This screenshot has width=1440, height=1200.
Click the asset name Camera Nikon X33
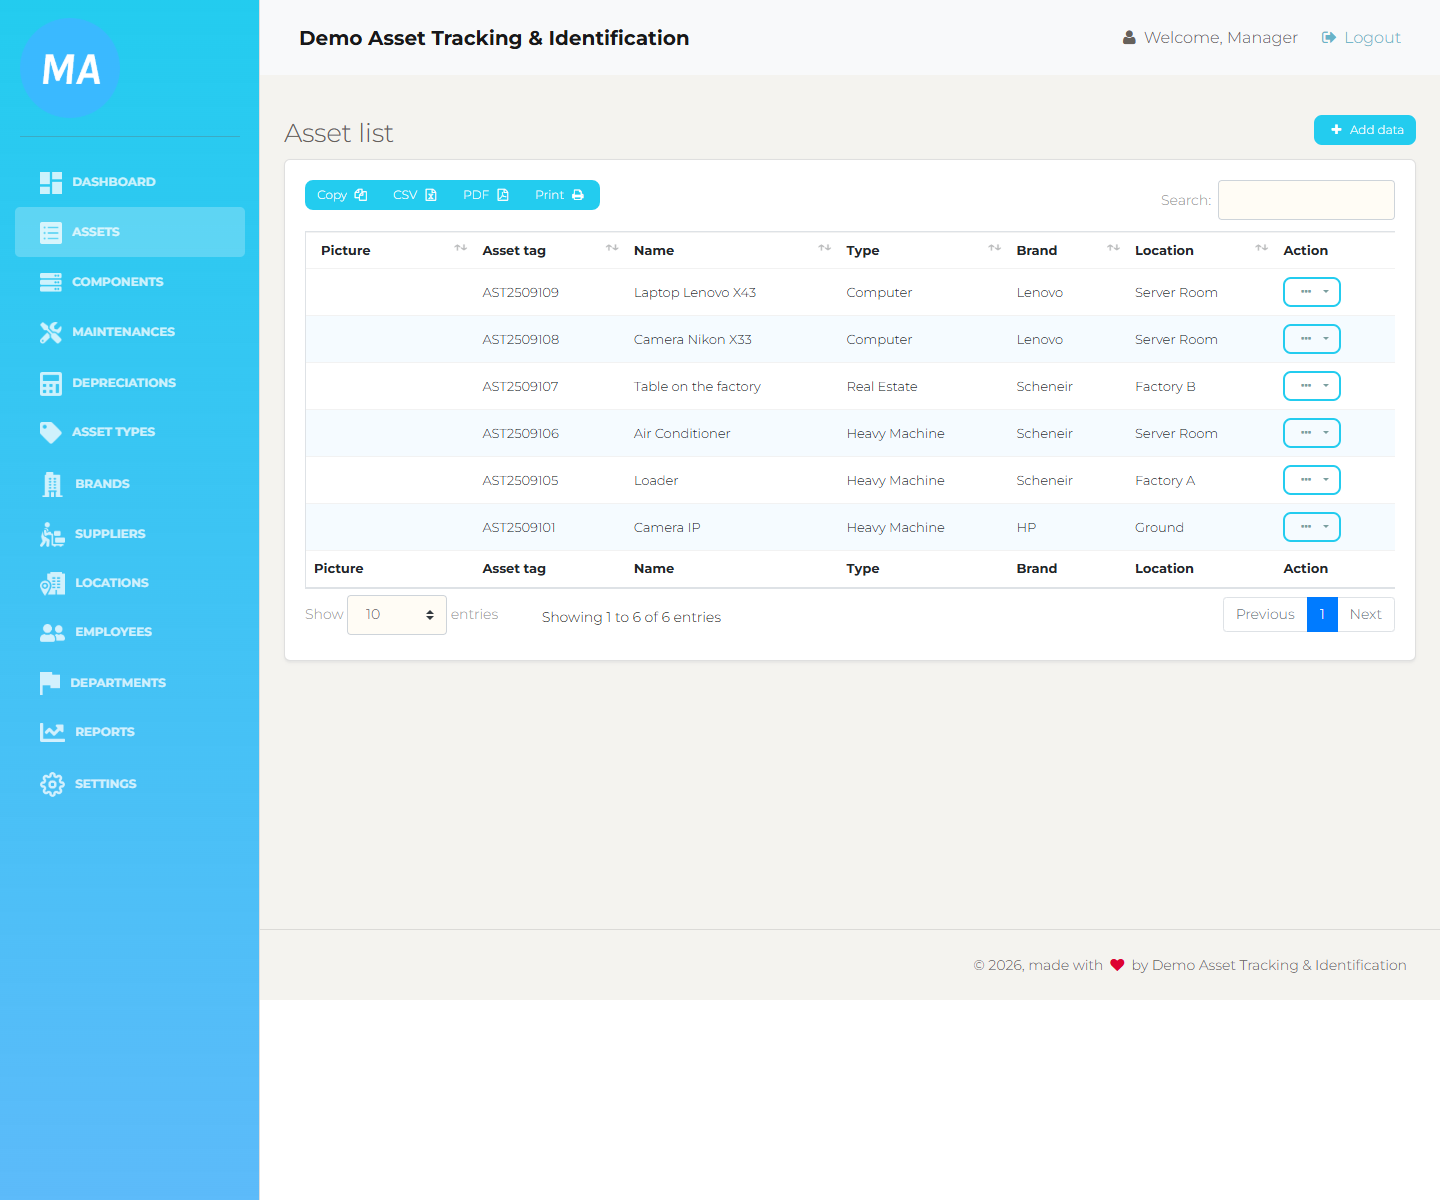tap(693, 340)
